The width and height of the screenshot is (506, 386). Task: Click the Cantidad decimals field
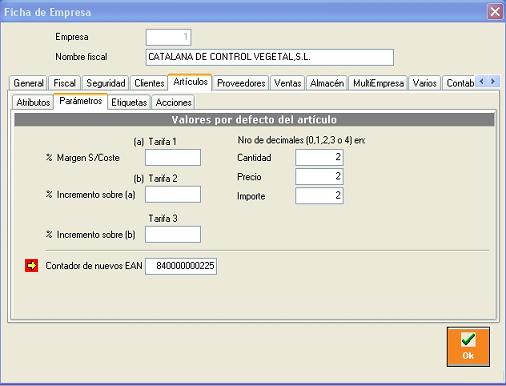(319, 157)
